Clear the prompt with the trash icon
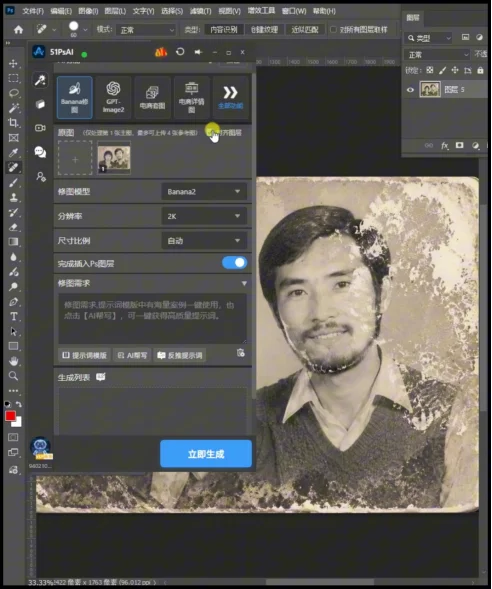This screenshot has width=492, height=589. tap(241, 353)
